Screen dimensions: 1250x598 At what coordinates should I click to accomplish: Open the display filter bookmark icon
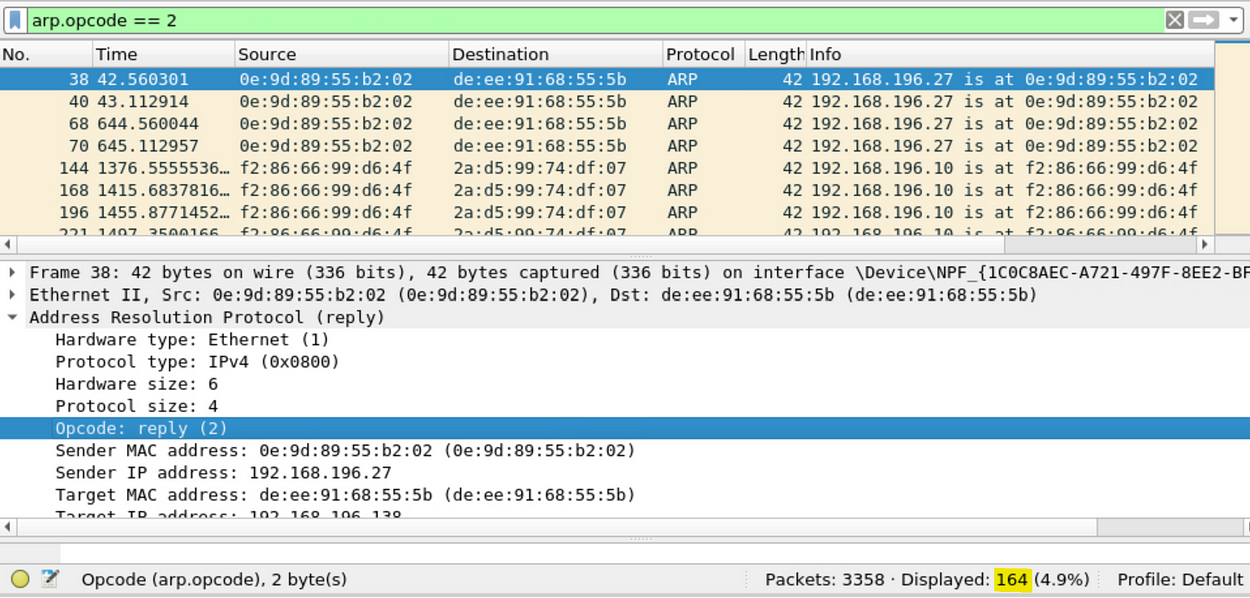[15, 20]
